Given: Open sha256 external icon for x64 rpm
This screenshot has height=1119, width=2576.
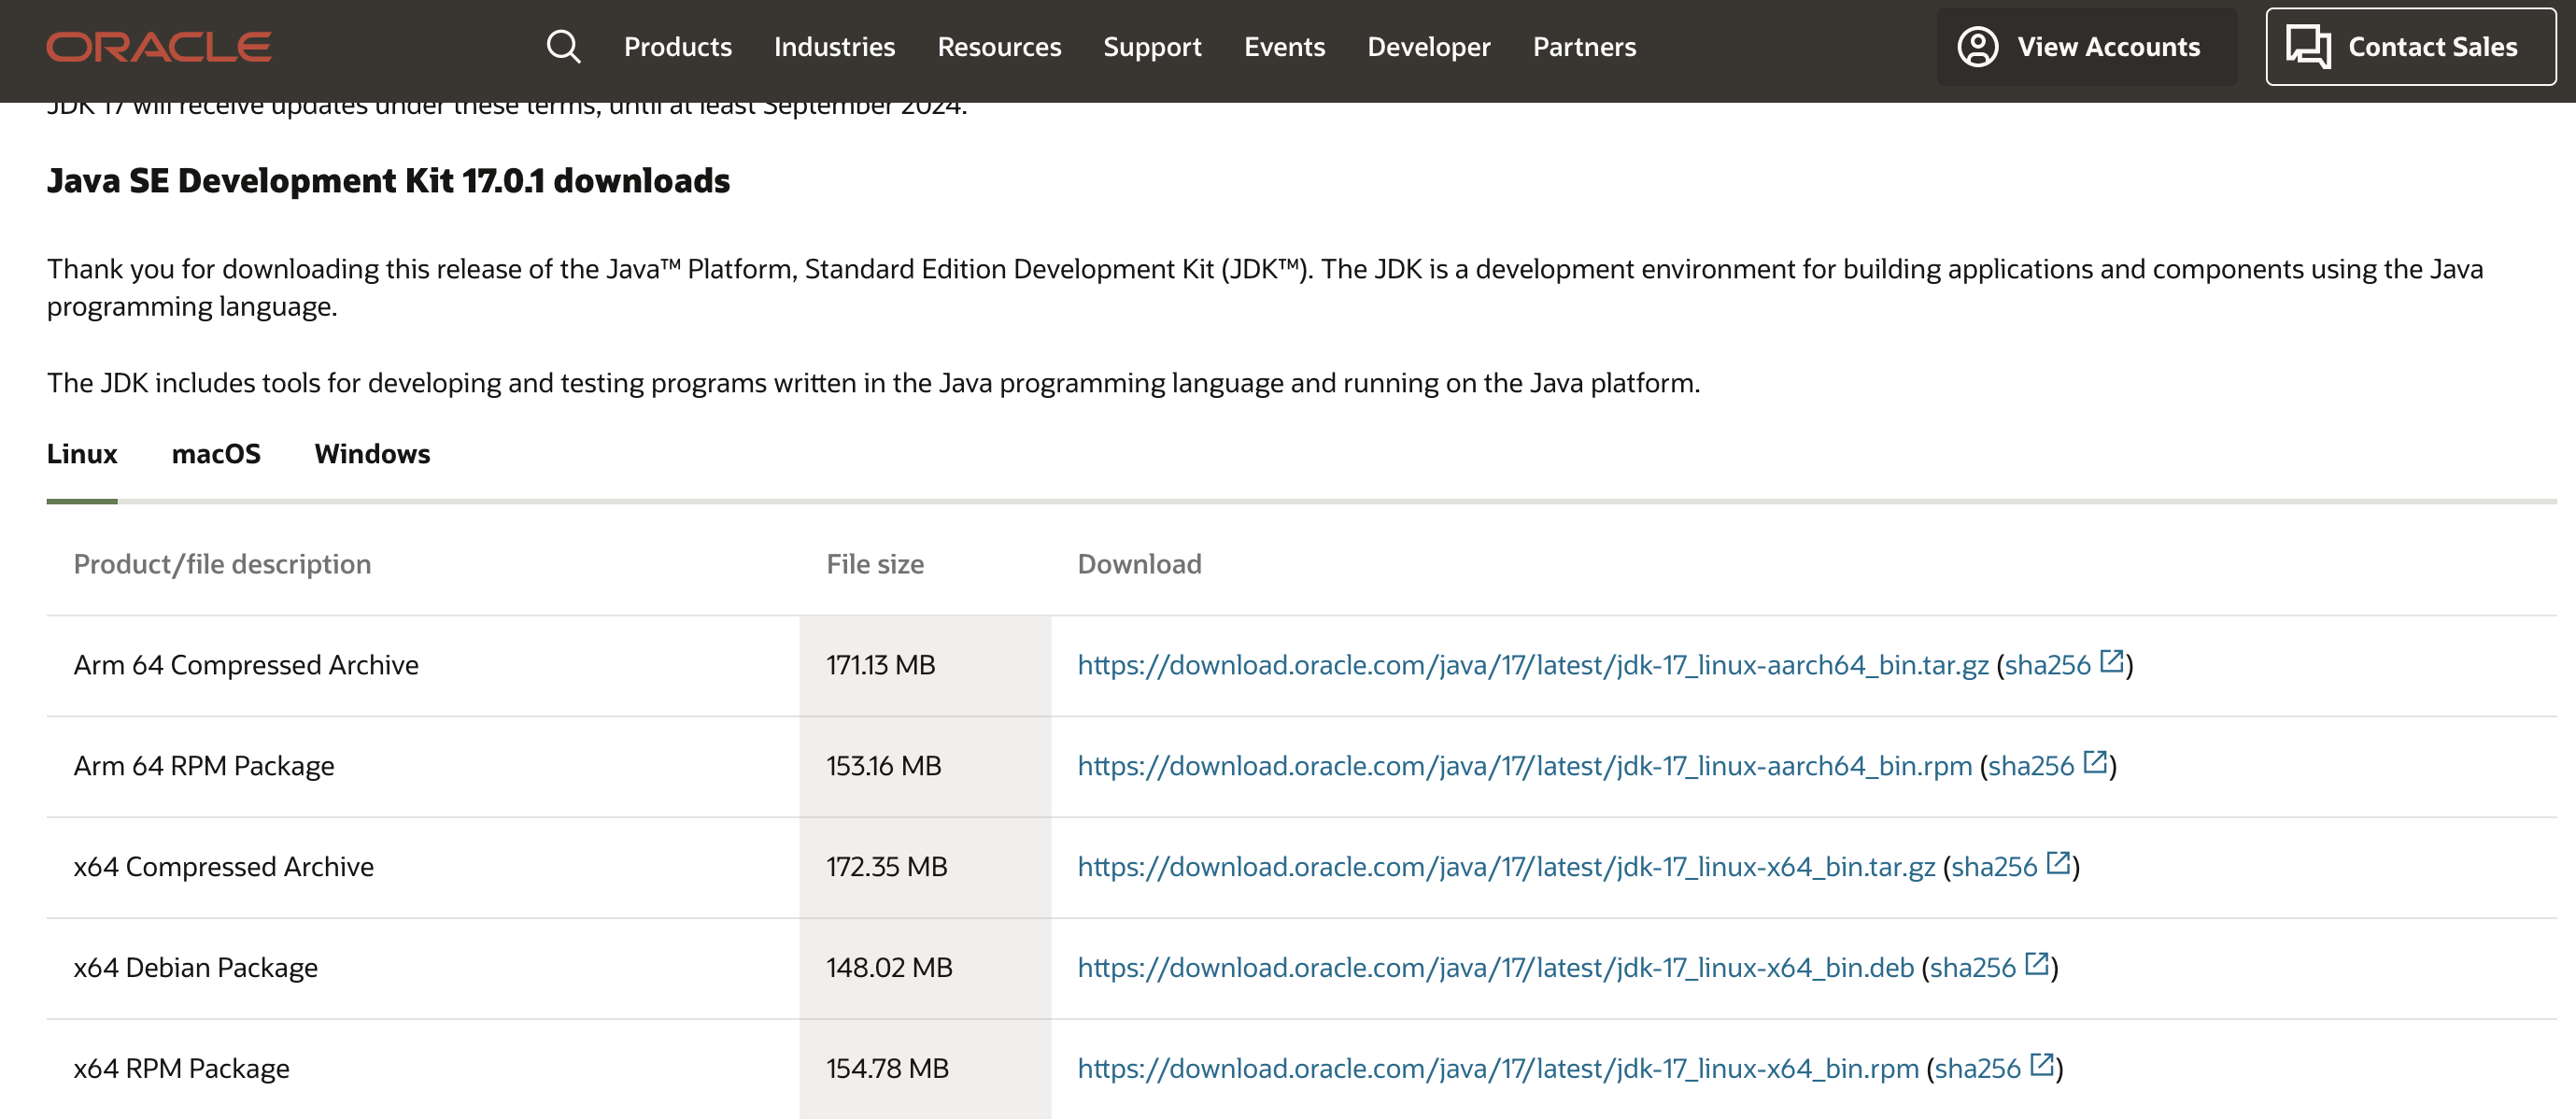Looking at the screenshot, I should click(x=2041, y=1065).
